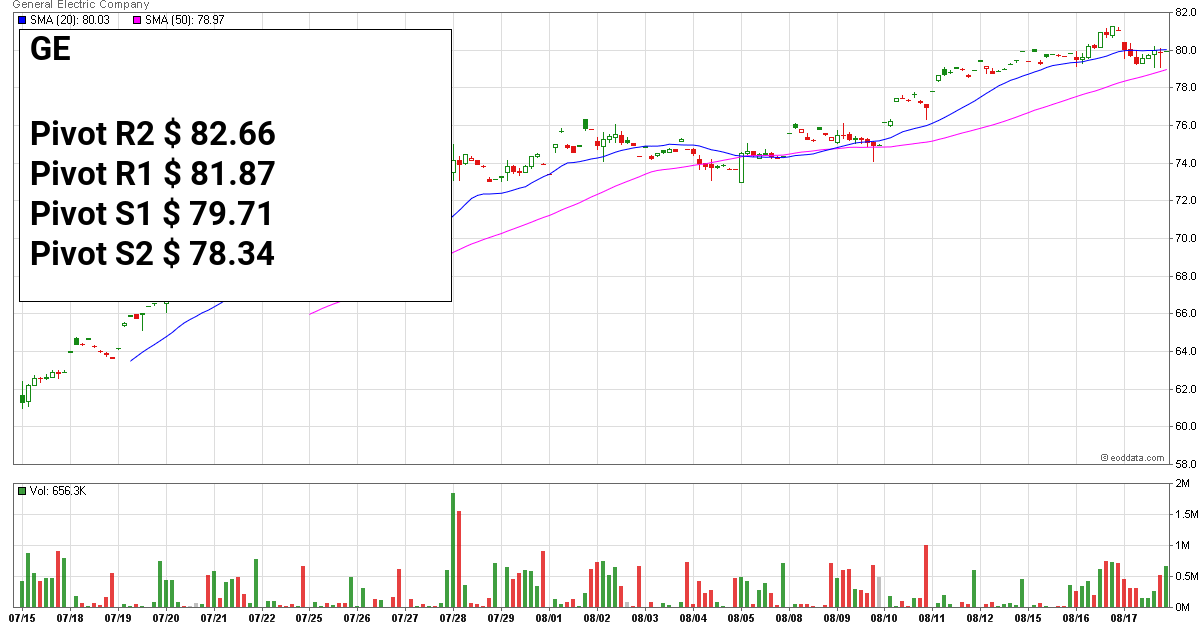Click the 08/11 date axis label
The height and width of the screenshot is (628, 1200).
click(x=932, y=619)
